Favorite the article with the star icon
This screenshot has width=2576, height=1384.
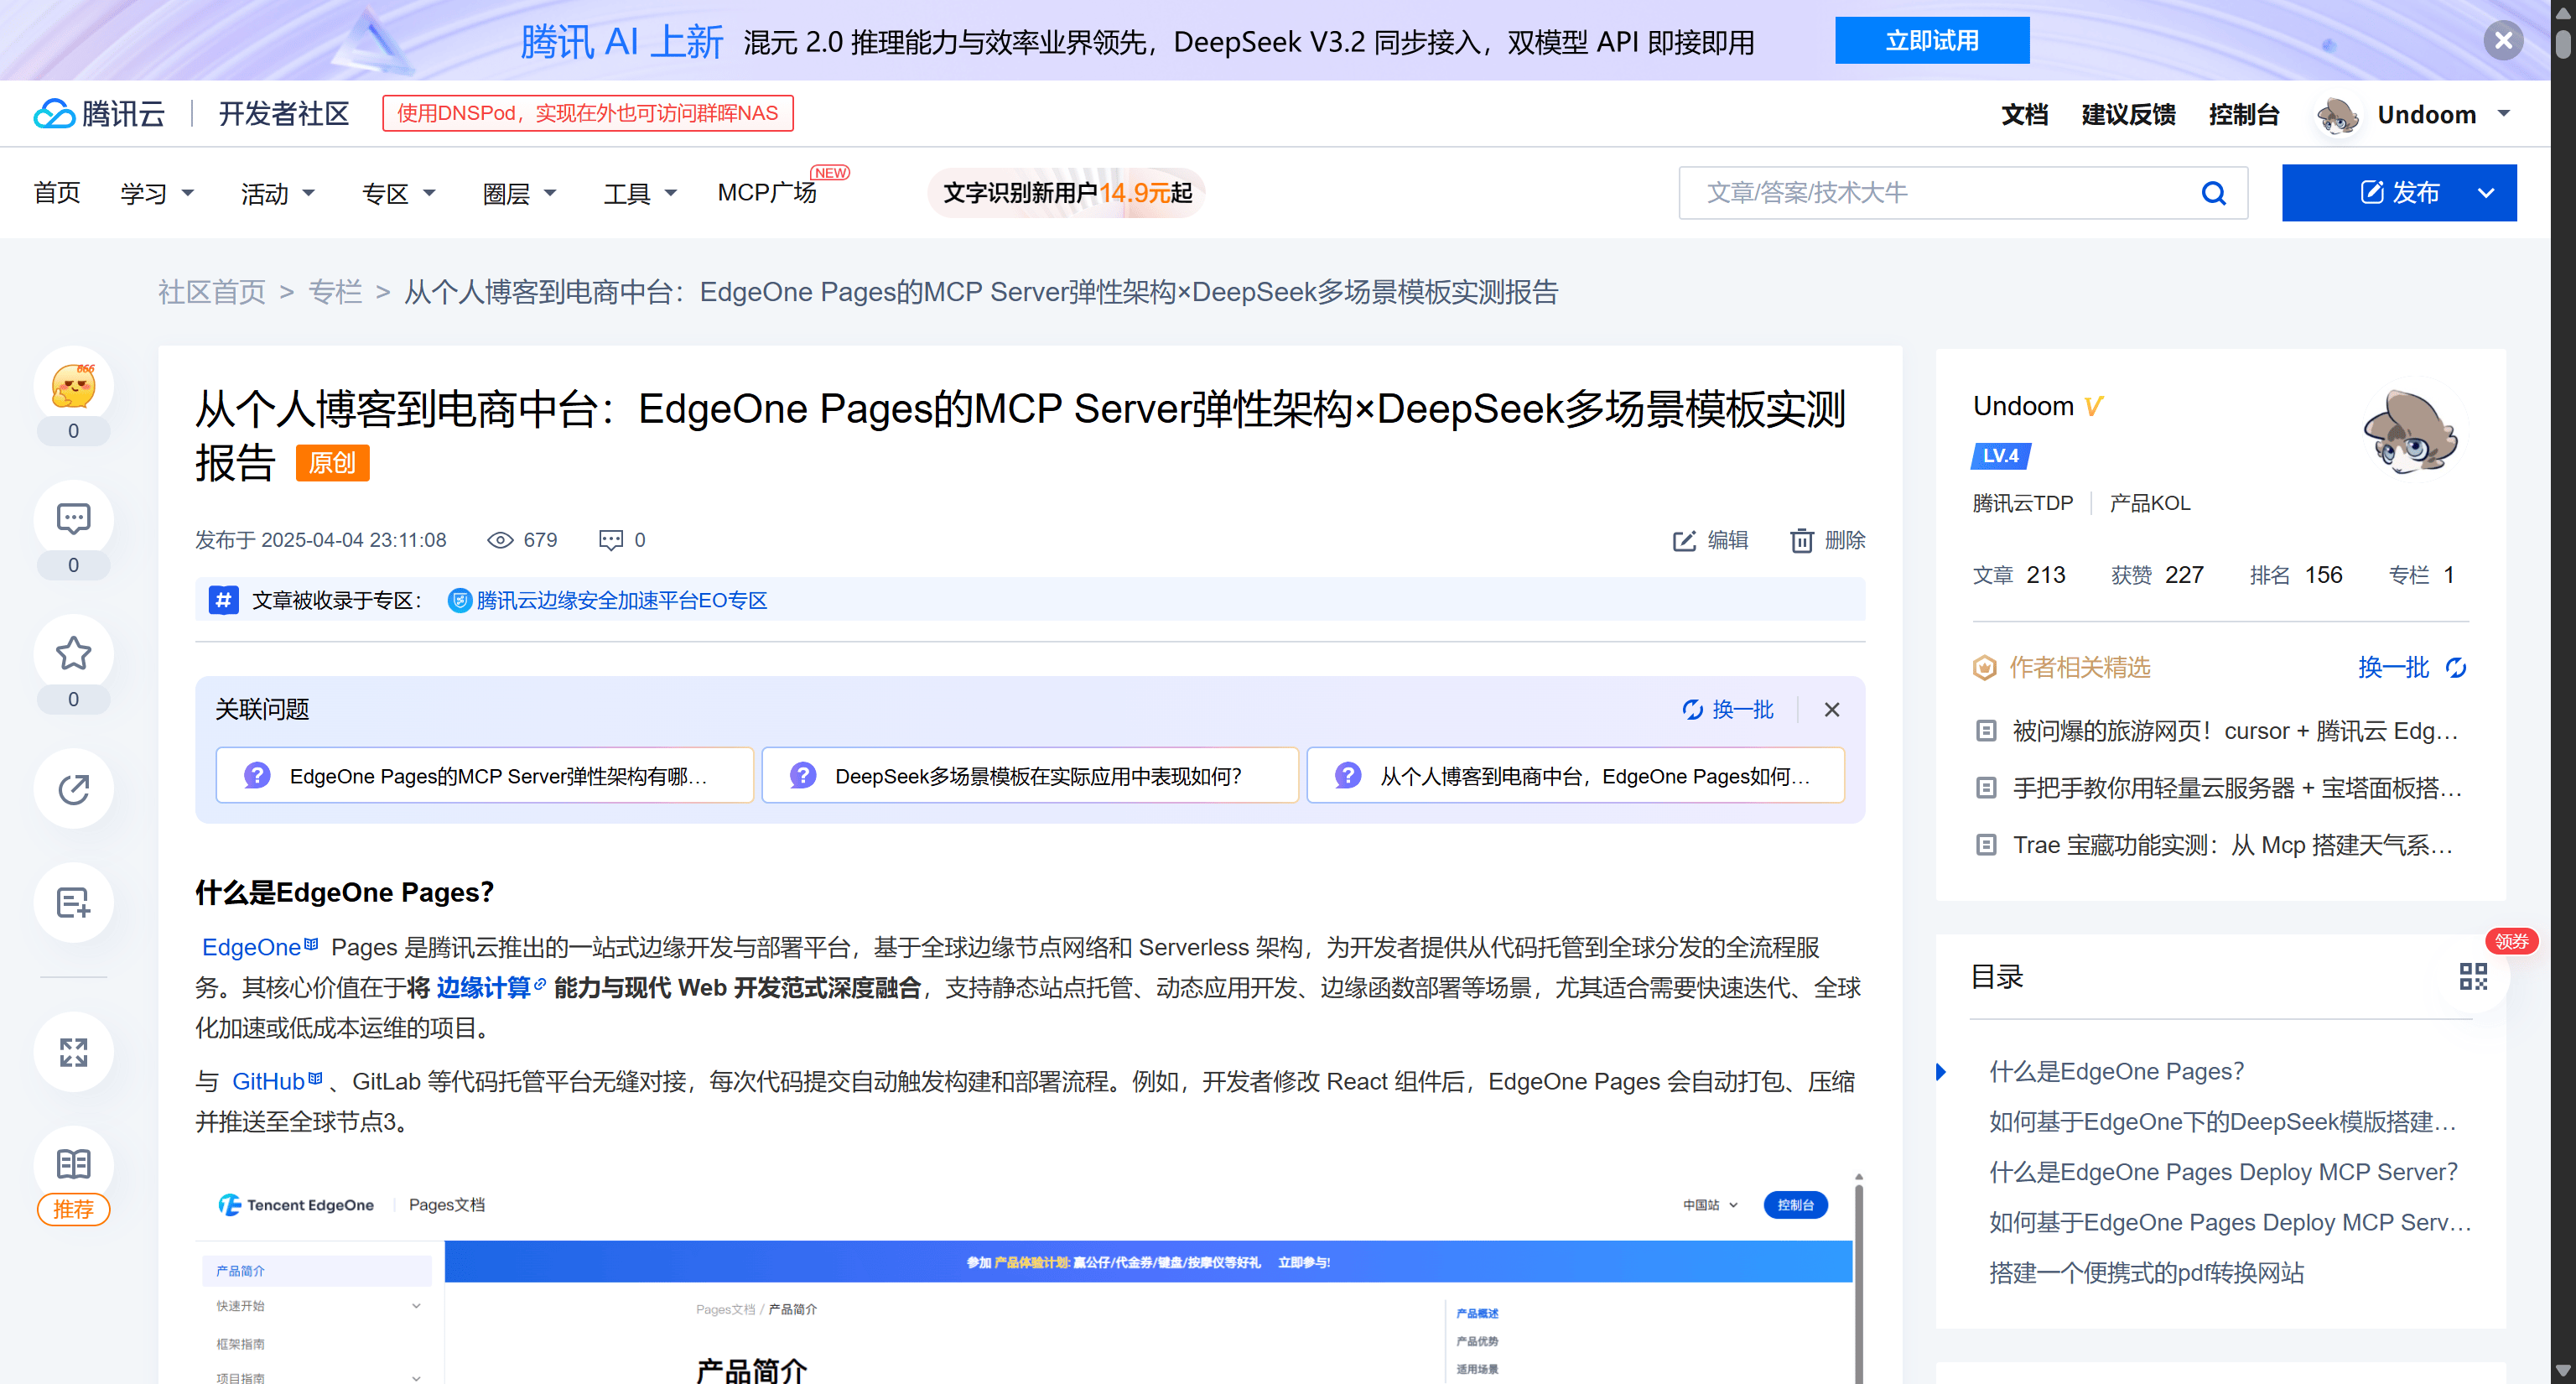click(73, 653)
